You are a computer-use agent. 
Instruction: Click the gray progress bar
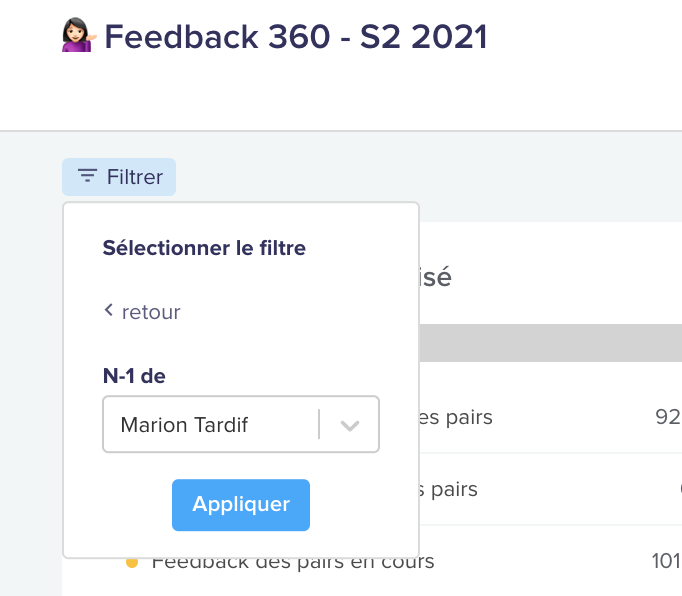pyautogui.click(x=551, y=343)
